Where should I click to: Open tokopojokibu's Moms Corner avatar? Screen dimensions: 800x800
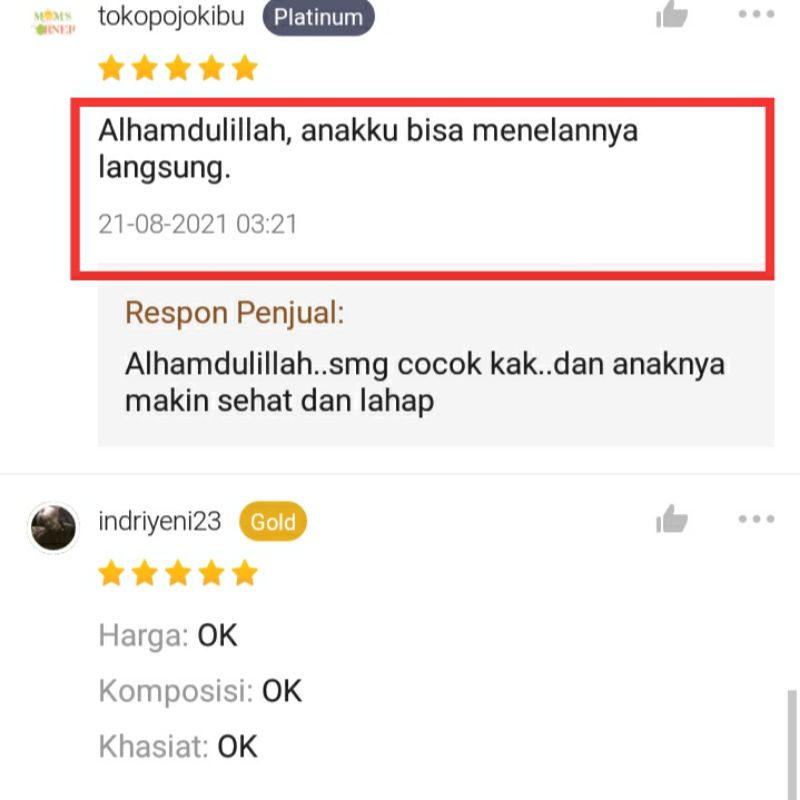point(54,22)
